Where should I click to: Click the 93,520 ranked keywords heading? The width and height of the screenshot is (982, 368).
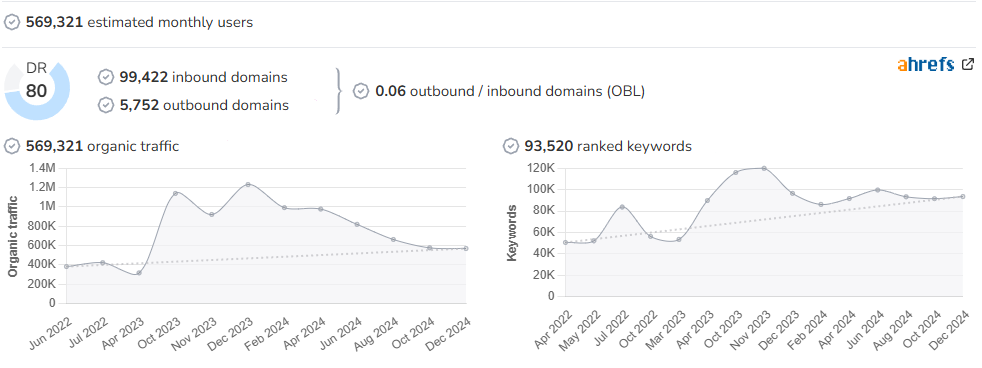(x=608, y=146)
